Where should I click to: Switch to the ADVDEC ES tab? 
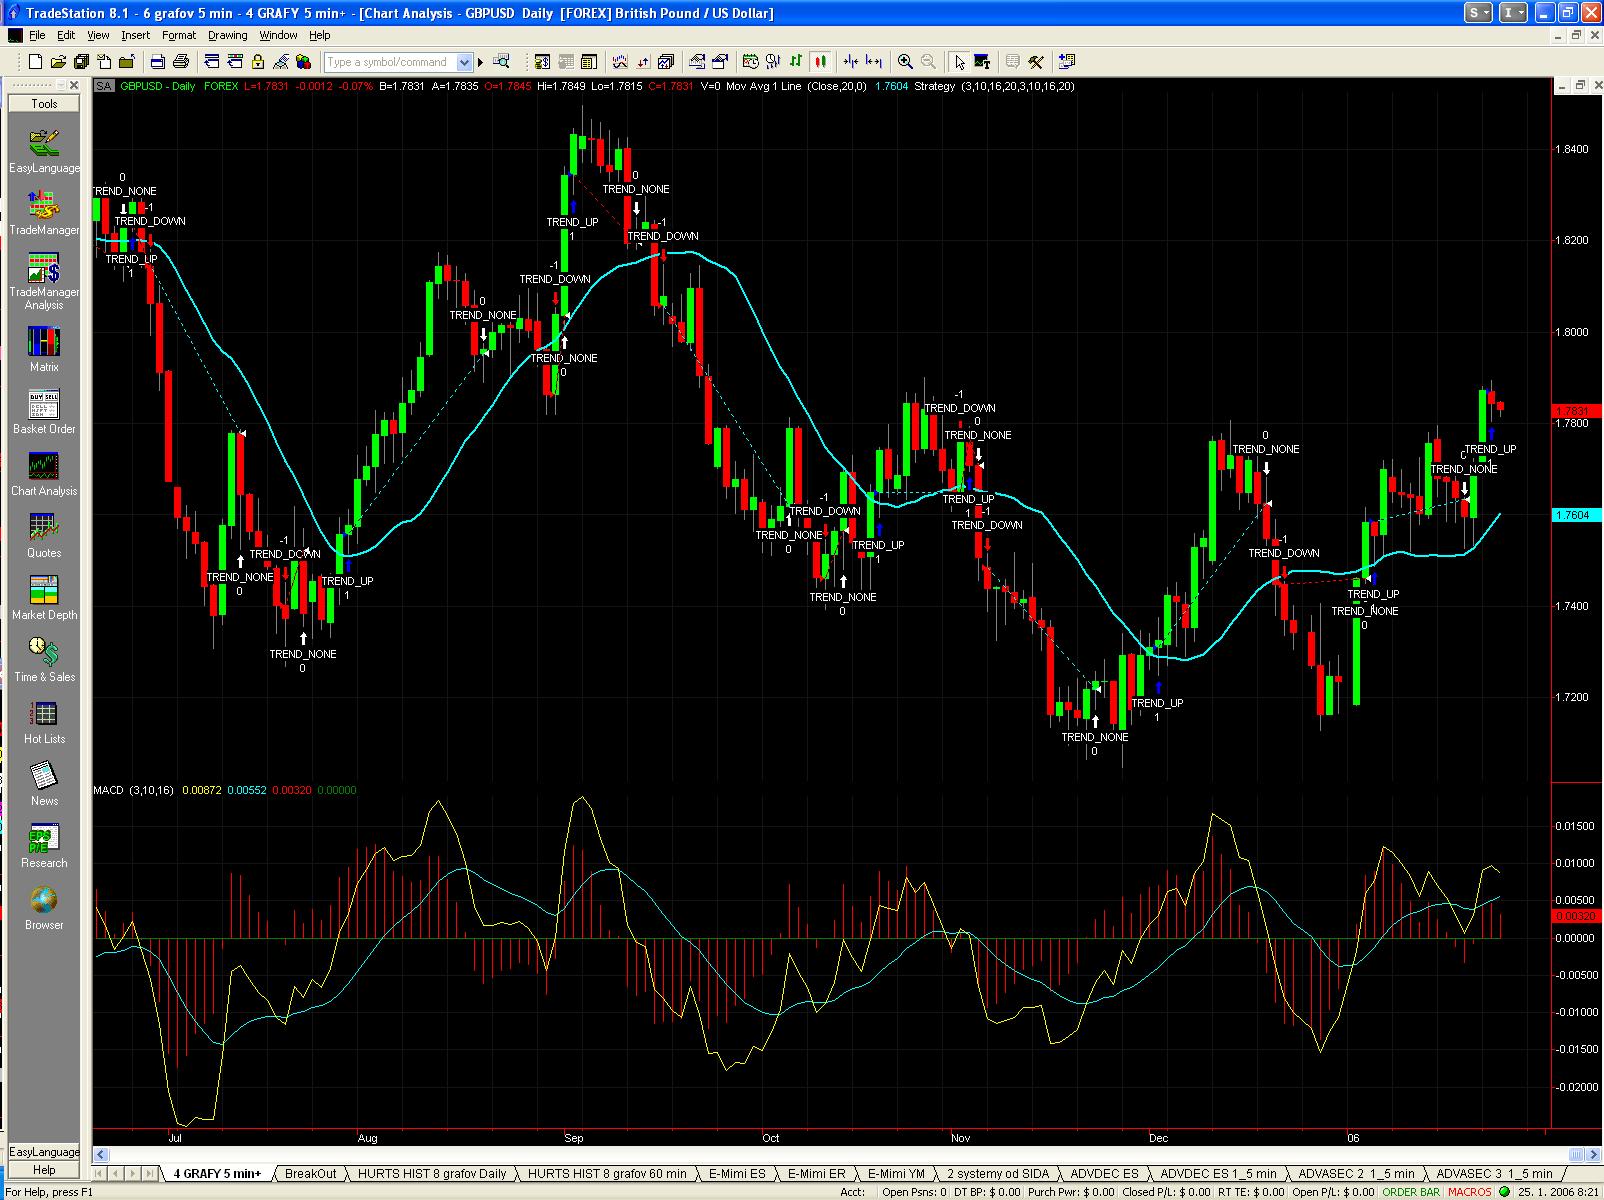[1104, 1174]
